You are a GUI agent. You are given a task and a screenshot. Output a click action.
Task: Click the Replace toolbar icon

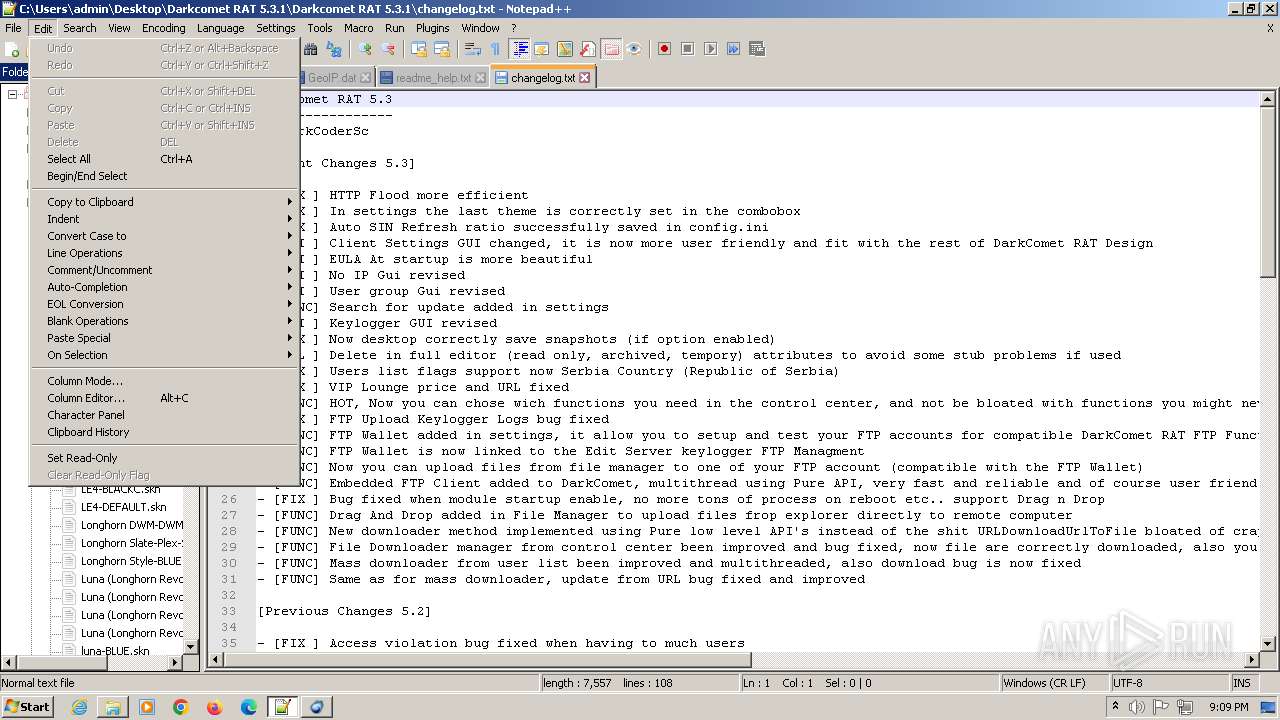click(335, 48)
